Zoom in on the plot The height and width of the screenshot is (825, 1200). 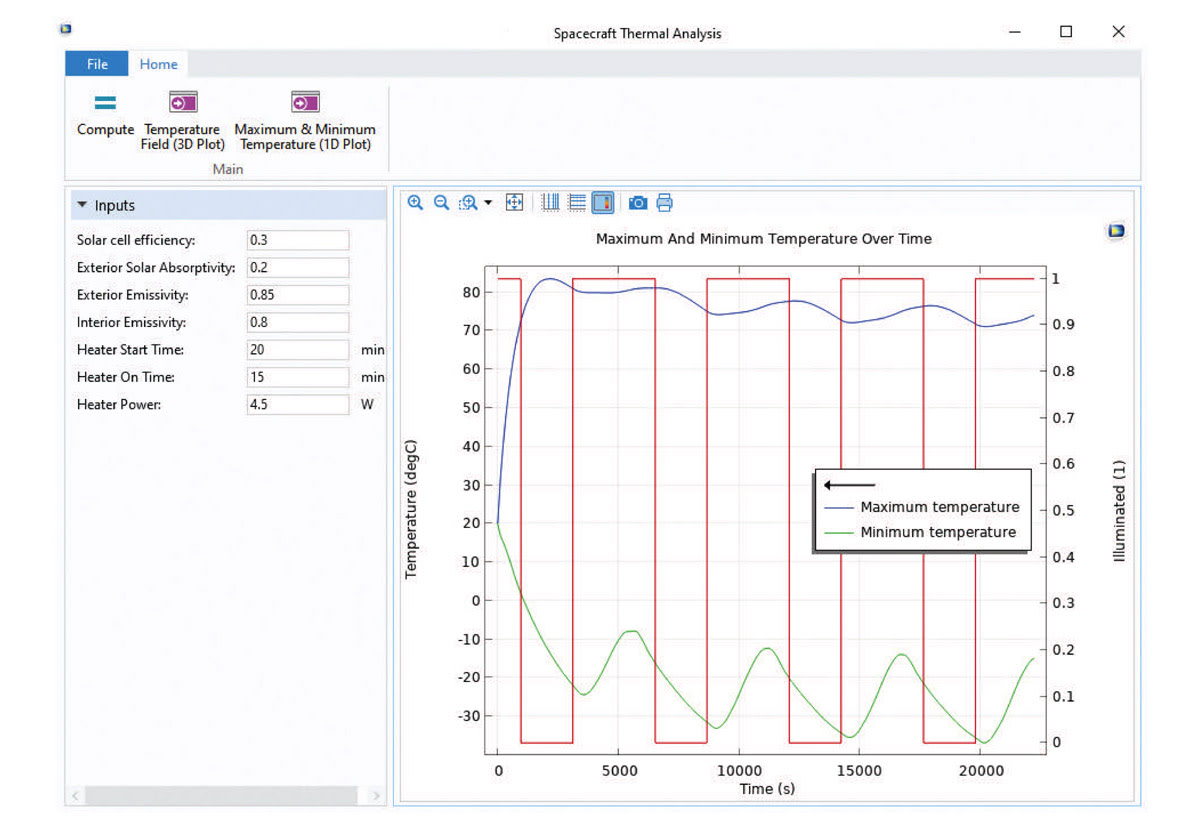tap(416, 203)
